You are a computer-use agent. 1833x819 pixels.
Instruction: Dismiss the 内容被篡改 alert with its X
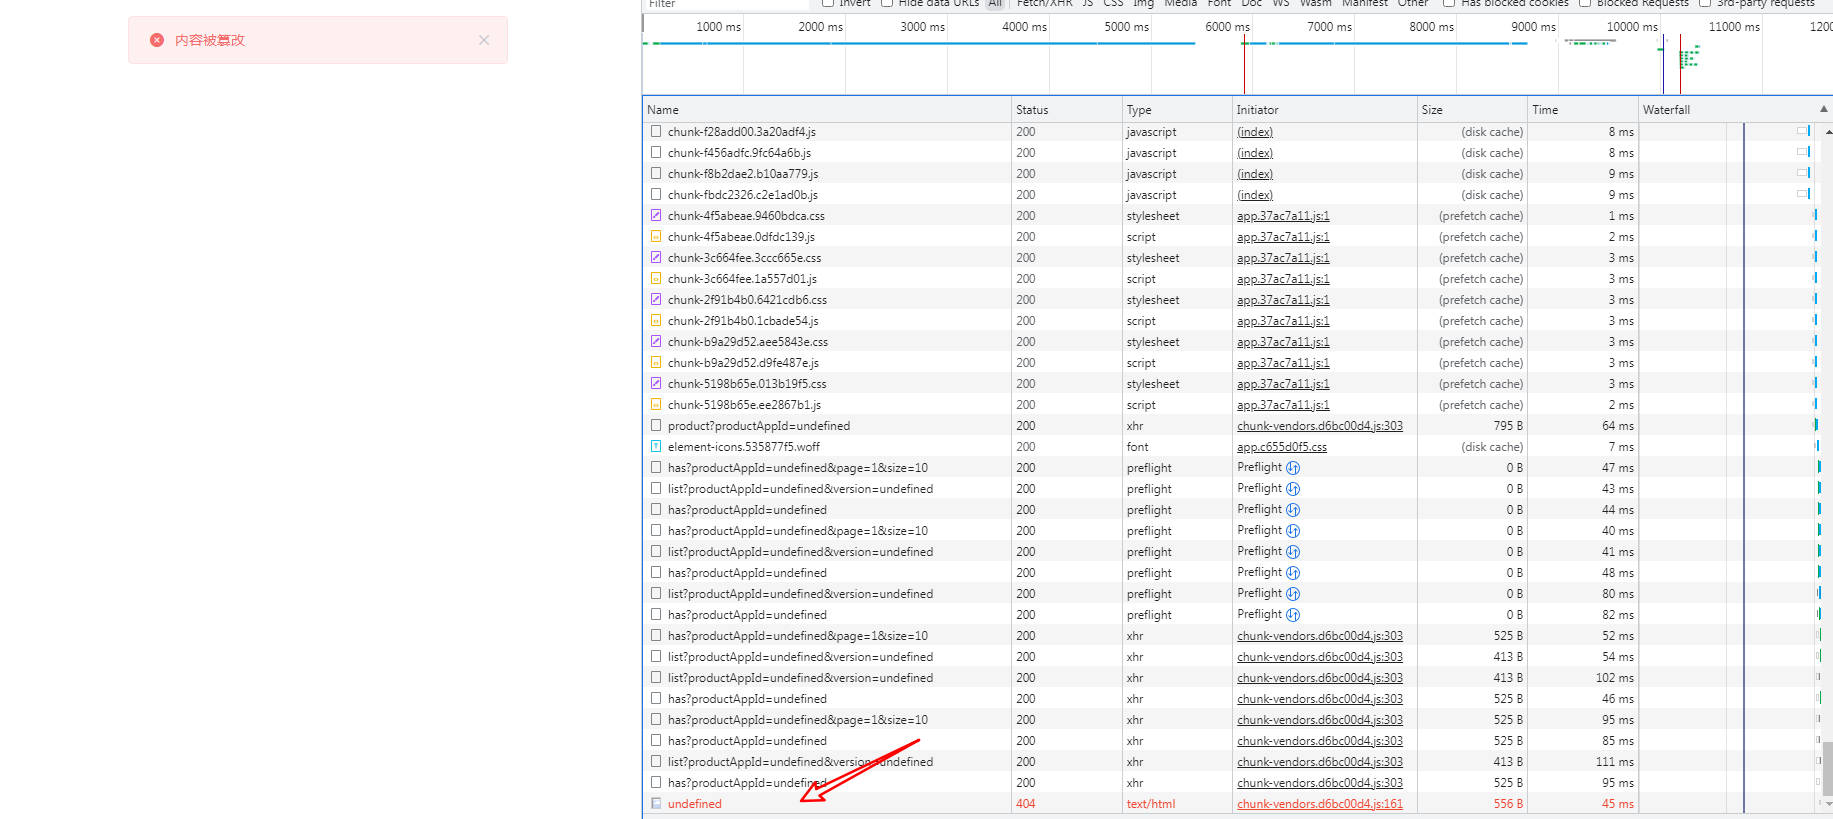coord(484,40)
